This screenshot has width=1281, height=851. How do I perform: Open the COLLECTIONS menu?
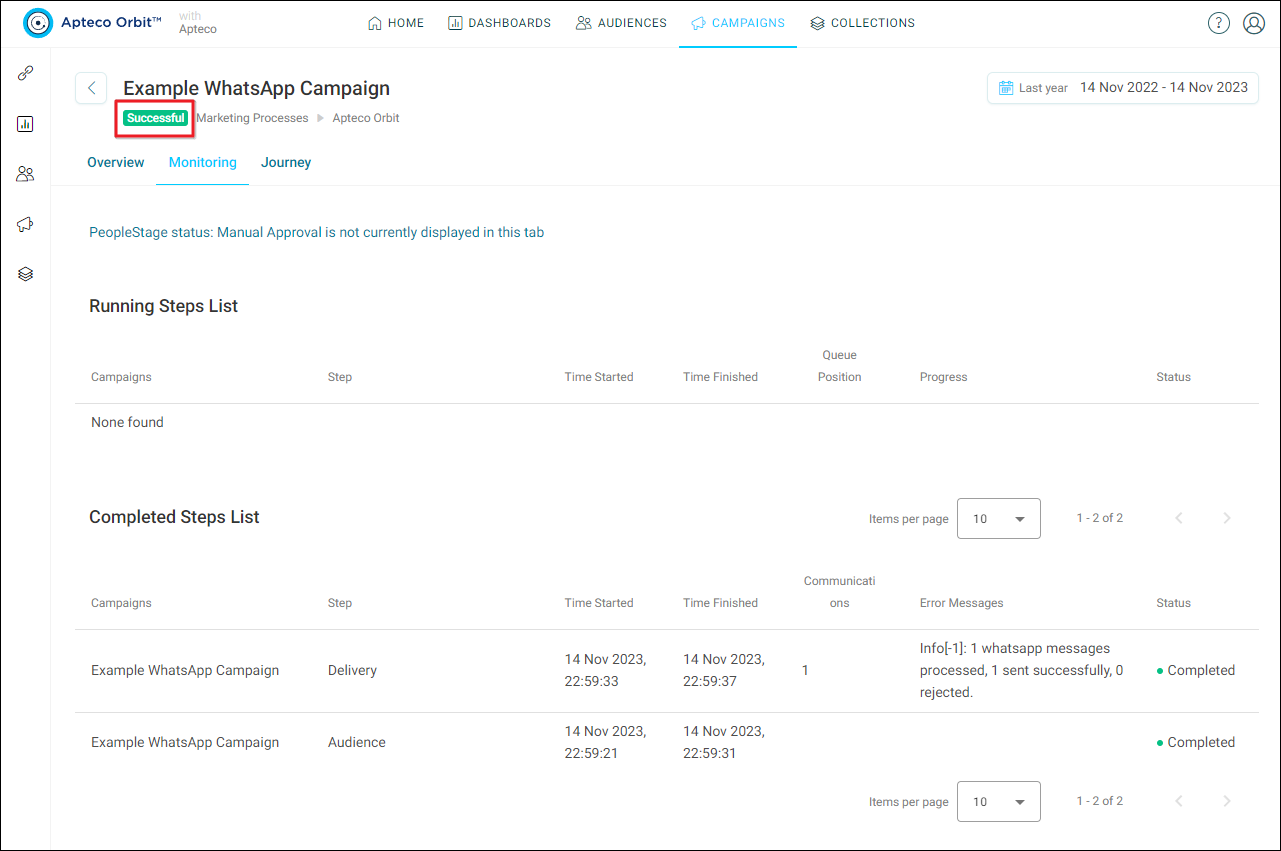pyautogui.click(x=862, y=23)
